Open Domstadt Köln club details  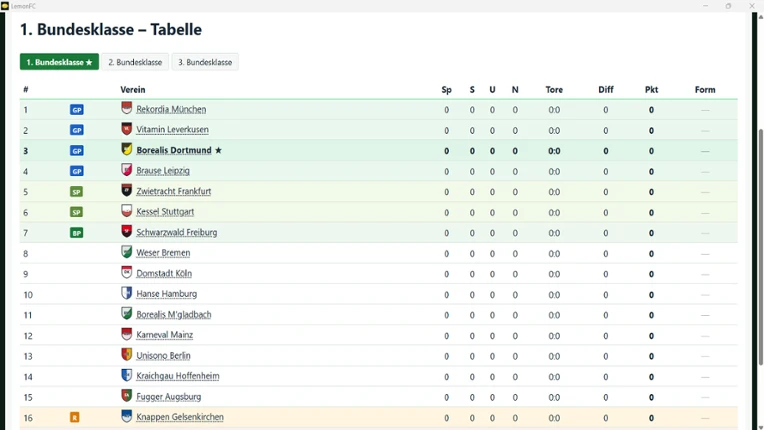pyautogui.click(x=164, y=274)
